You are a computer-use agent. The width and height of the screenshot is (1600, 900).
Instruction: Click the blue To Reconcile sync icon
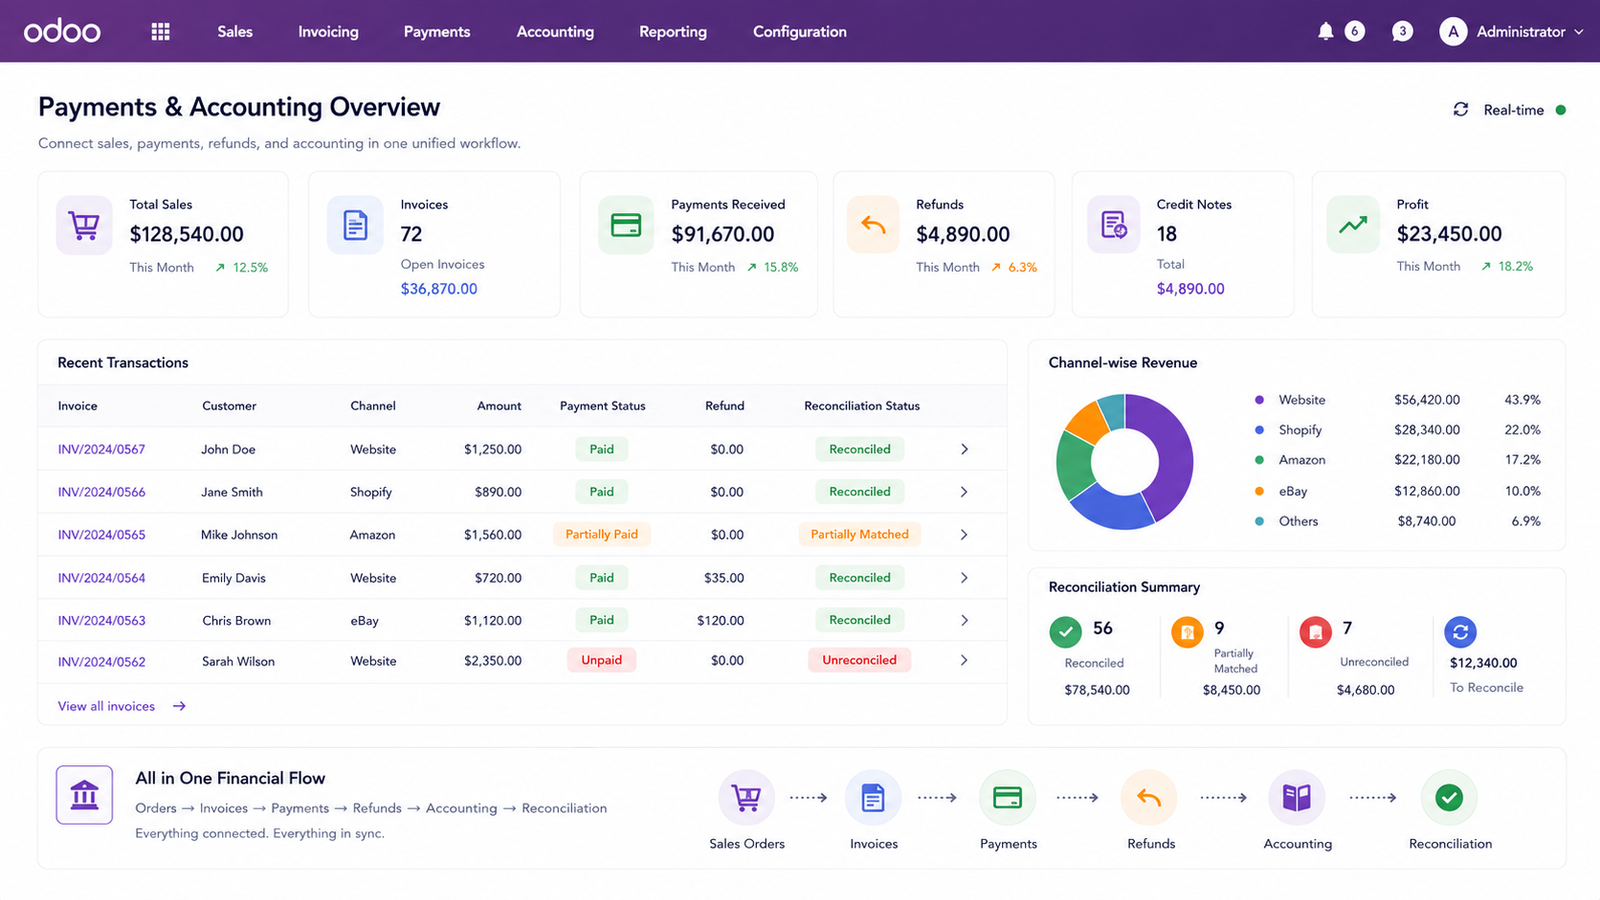click(1460, 632)
